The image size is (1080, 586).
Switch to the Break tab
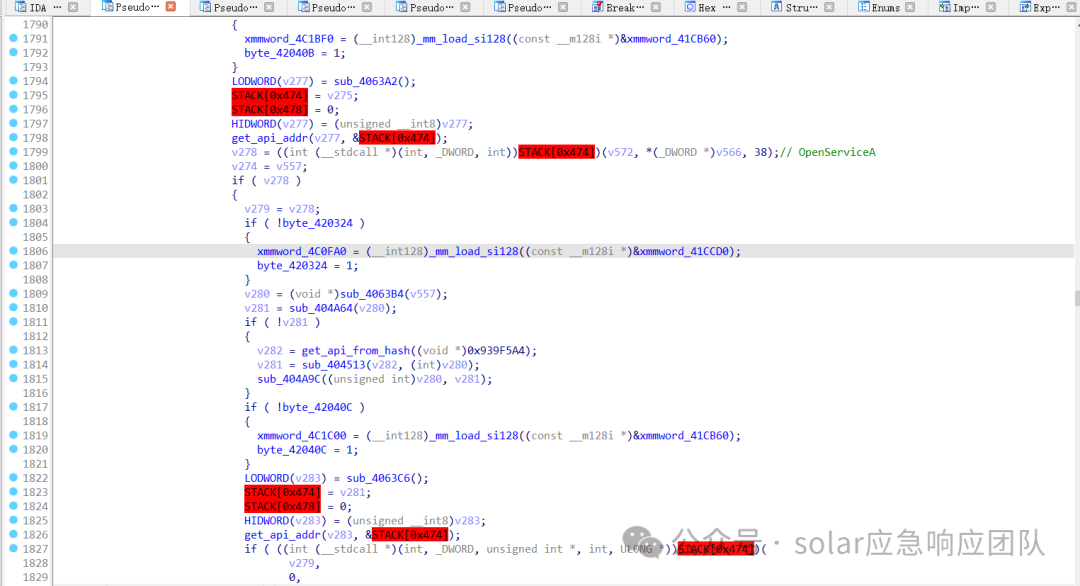pyautogui.click(x=625, y=8)
